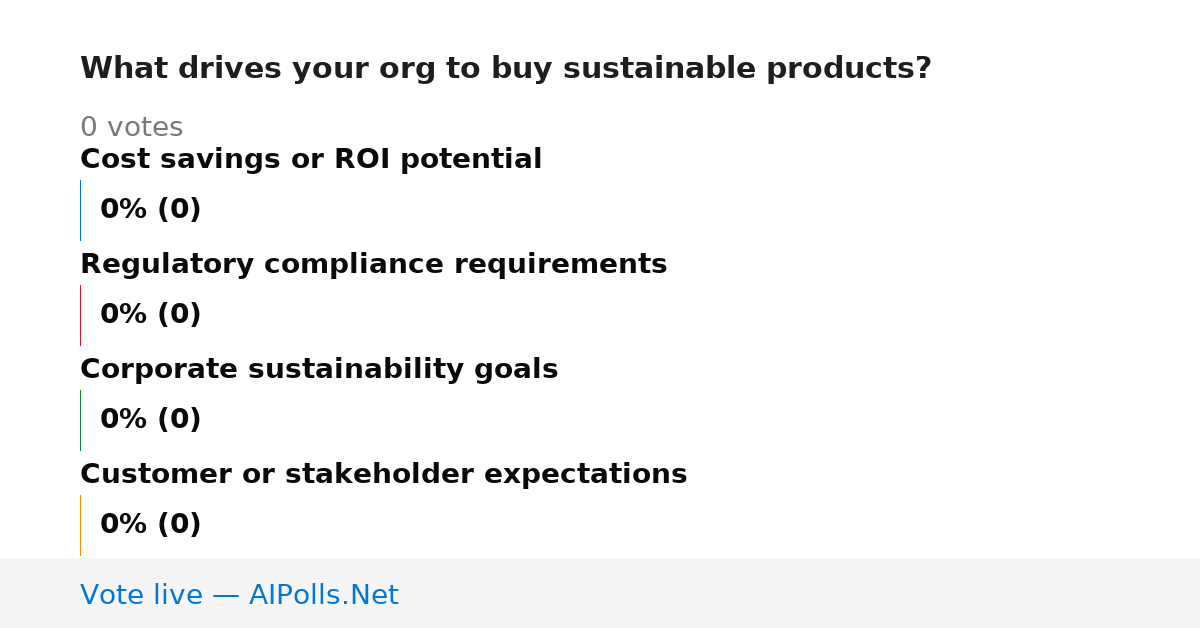Click the word "stakeholder" in the last option

click(x=395, y=475)
